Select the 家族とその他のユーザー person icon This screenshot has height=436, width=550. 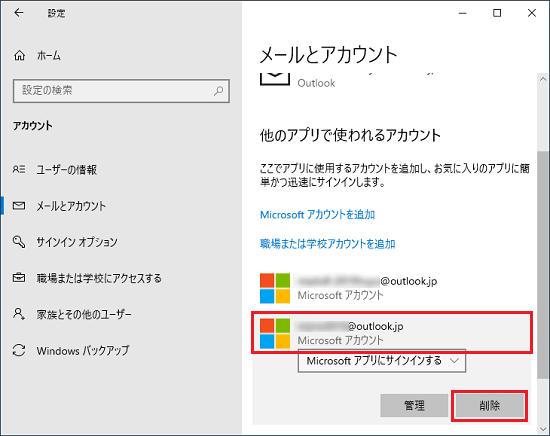pyautogui.click(x=19, y=314)
